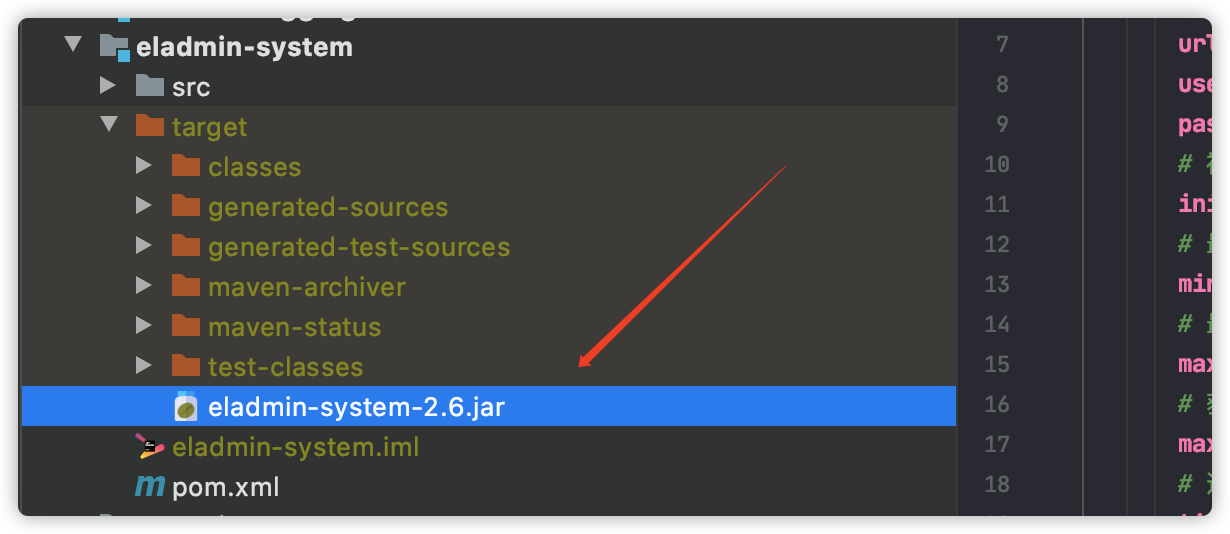Click the jar file icon of eladmin-system-2.6.jar

click(x=186, y=407)
